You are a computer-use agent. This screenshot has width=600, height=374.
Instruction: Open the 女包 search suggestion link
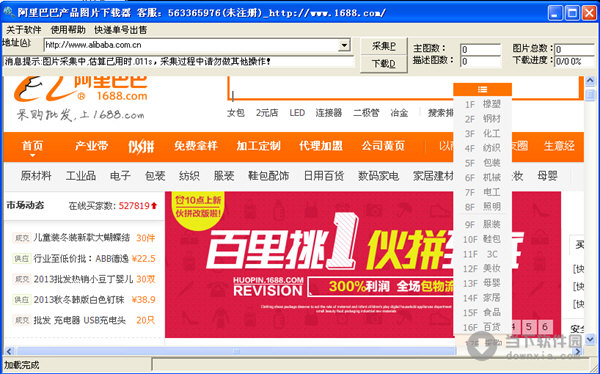coord(235,113)
